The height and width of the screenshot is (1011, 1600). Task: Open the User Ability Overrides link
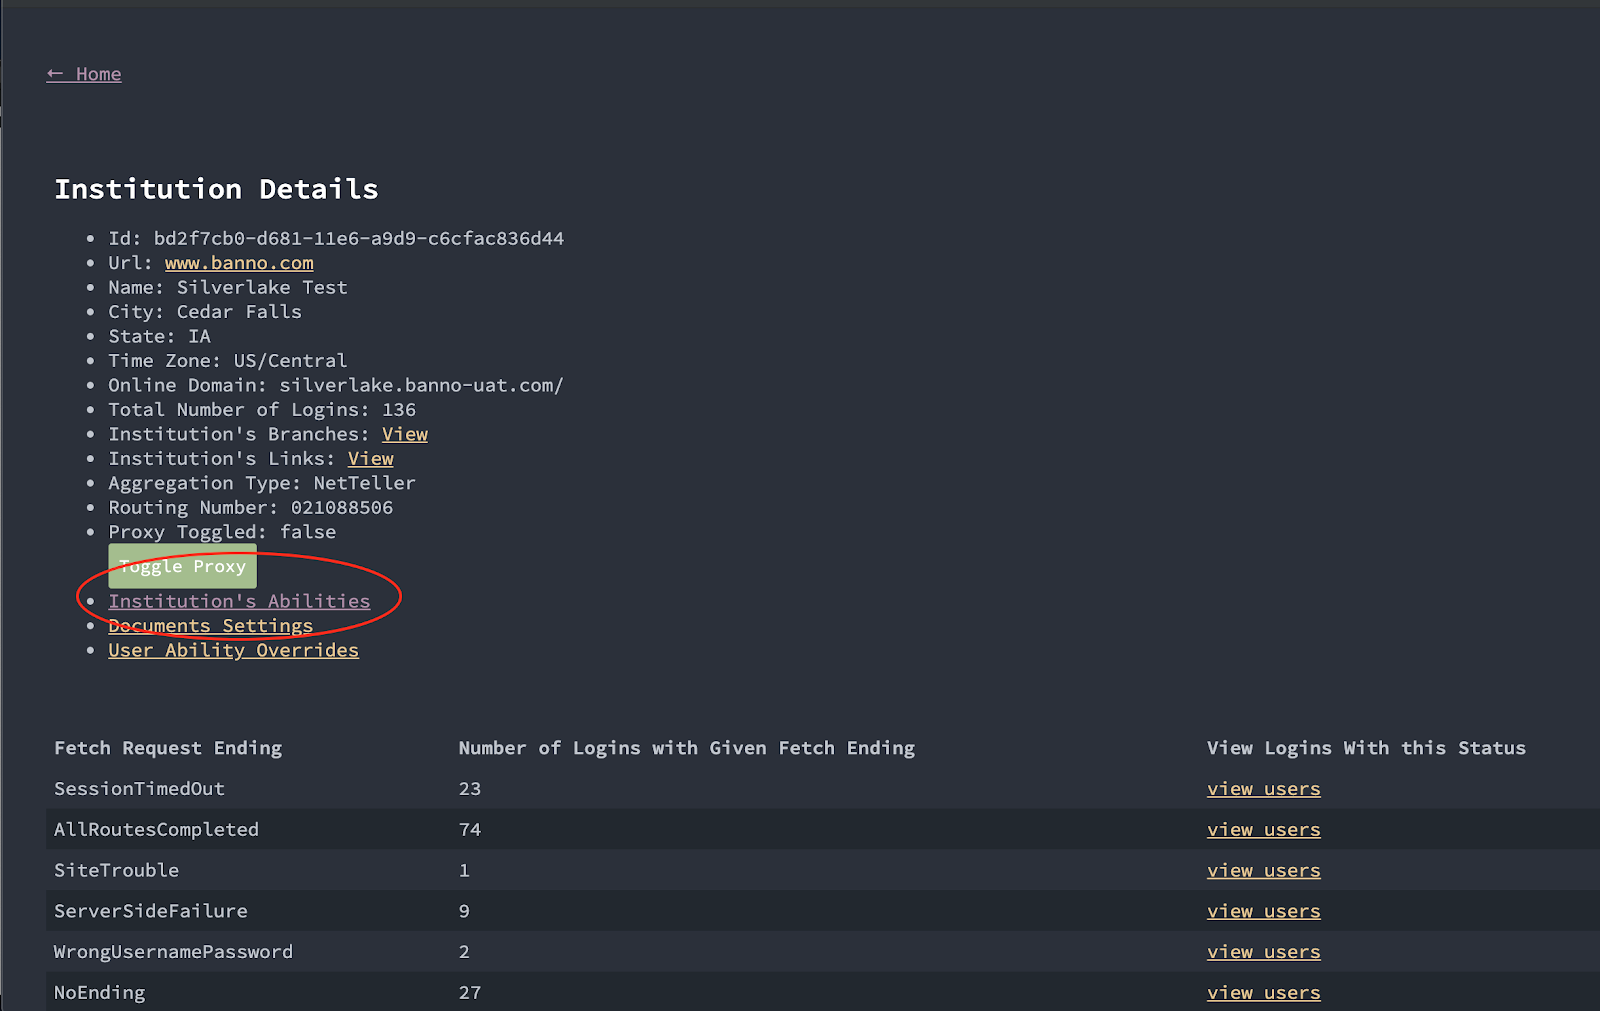coord(233,650)
